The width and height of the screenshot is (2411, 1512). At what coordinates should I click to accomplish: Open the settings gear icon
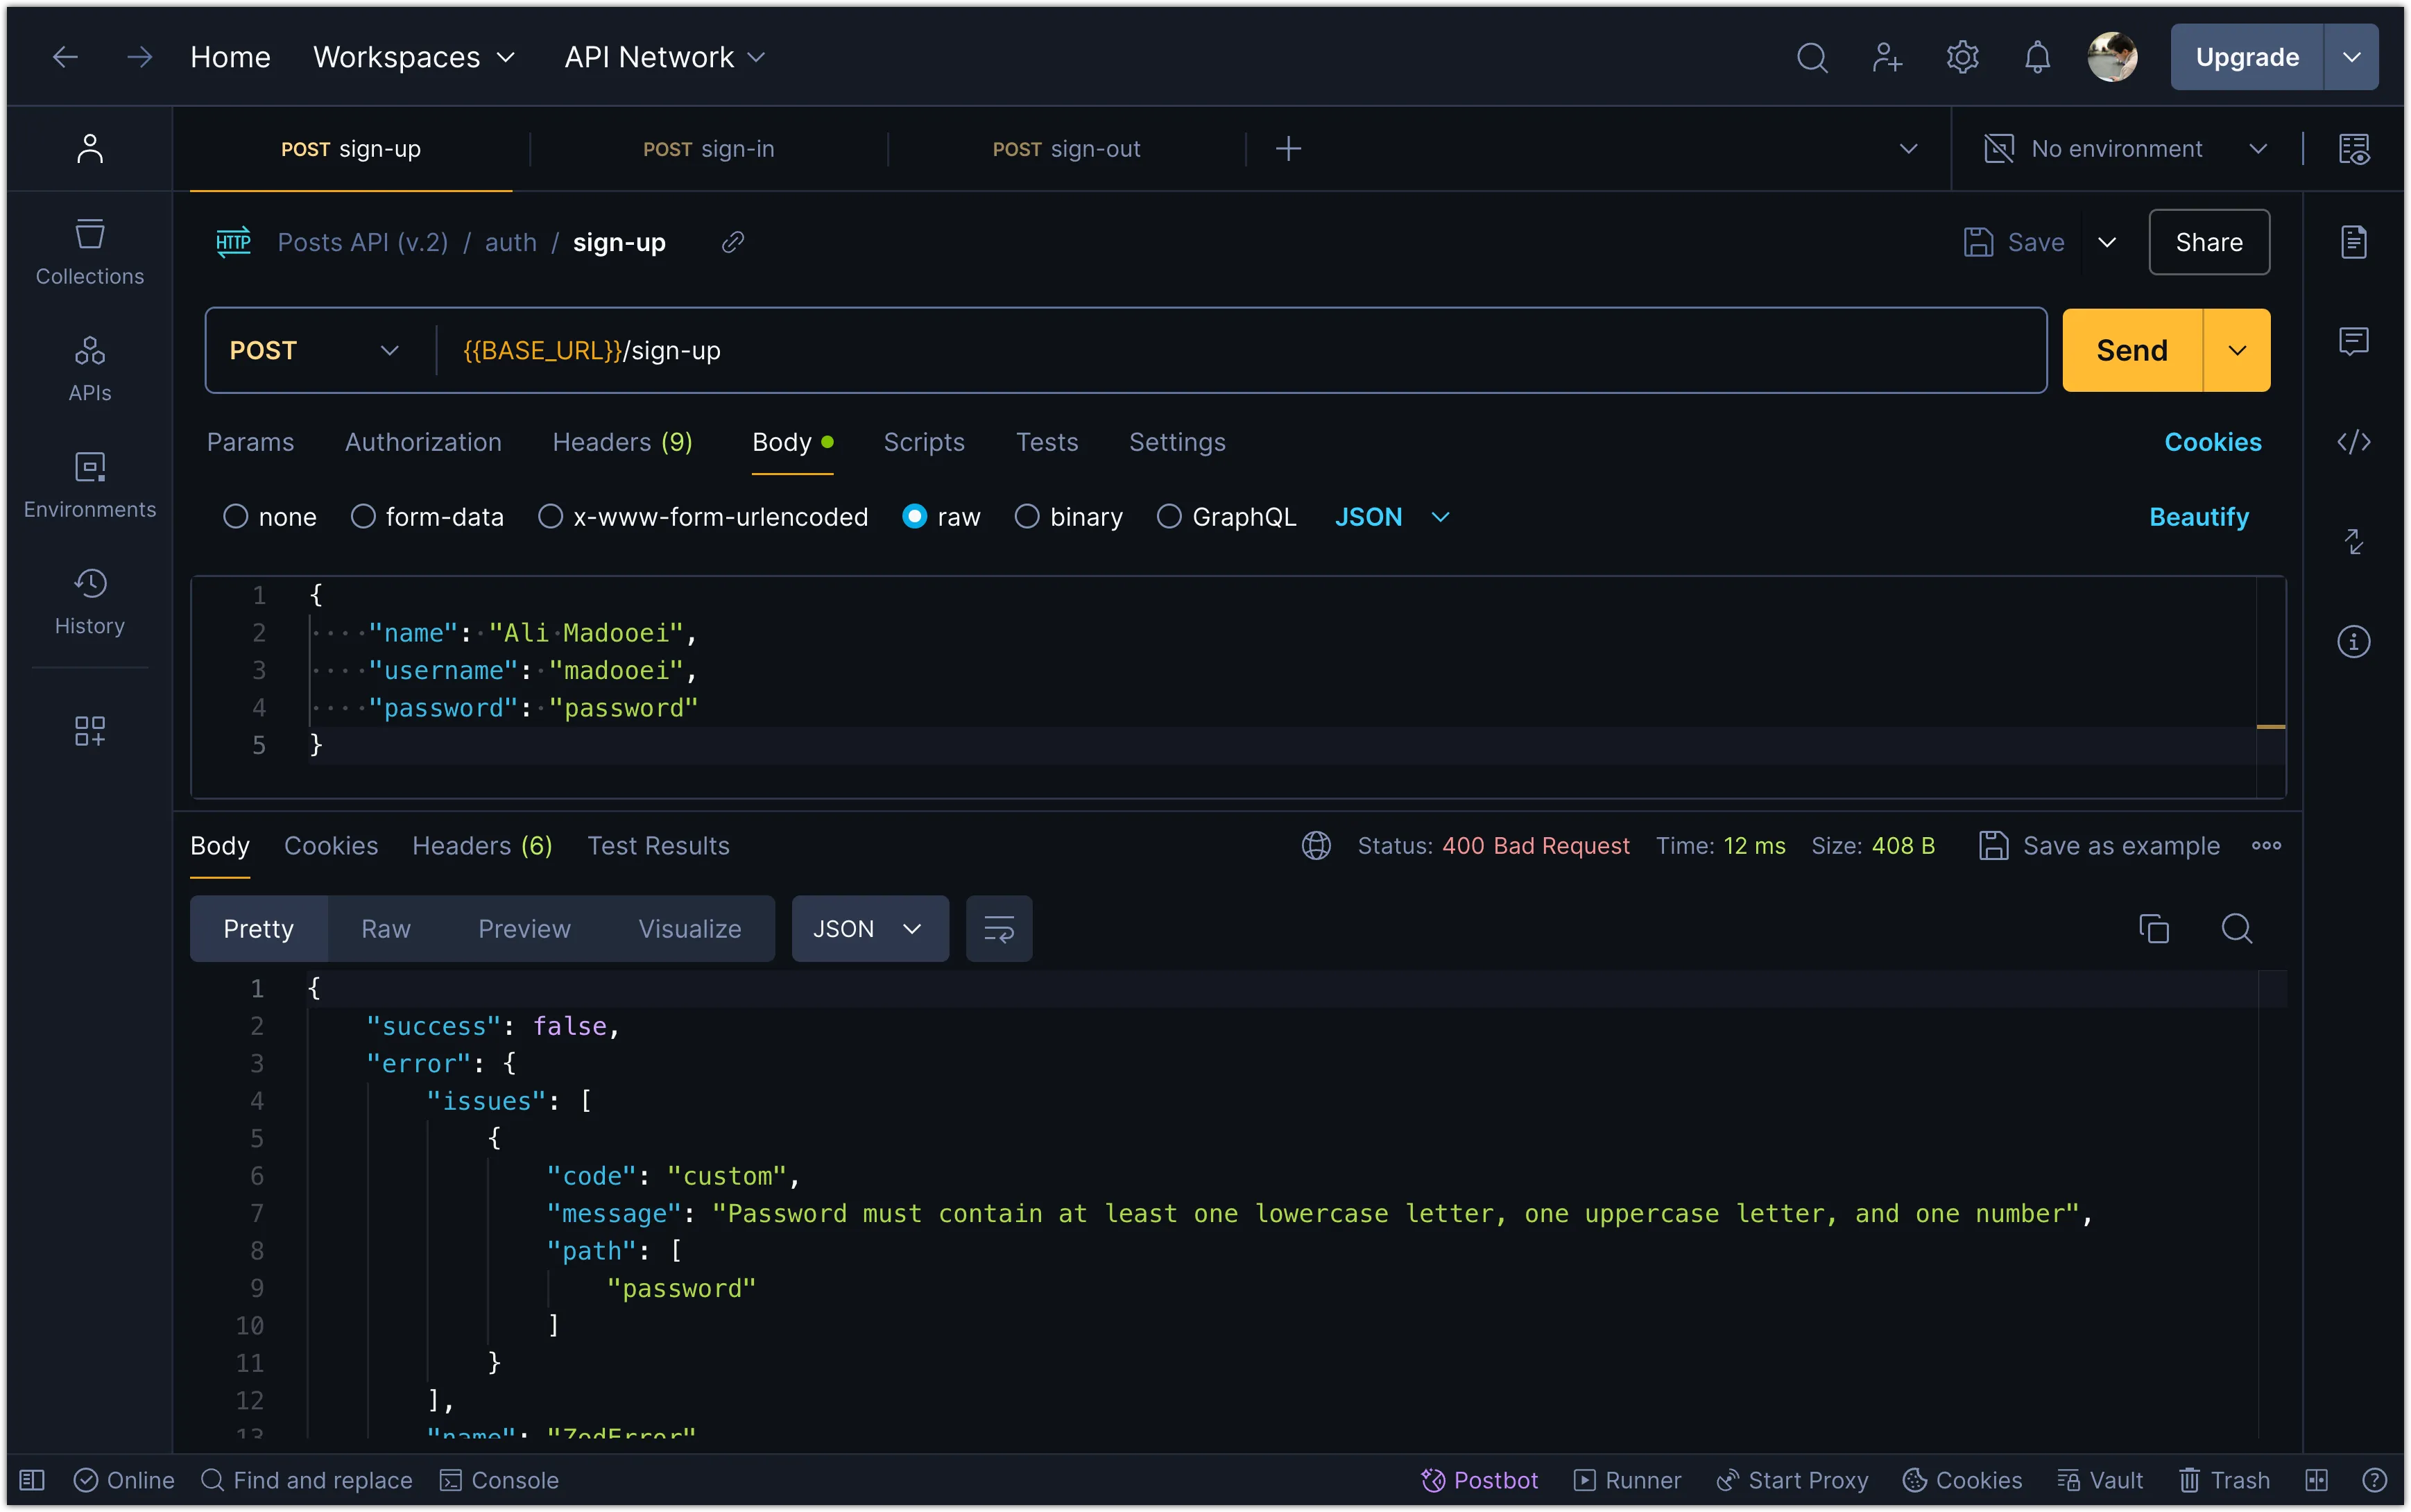1962,57
